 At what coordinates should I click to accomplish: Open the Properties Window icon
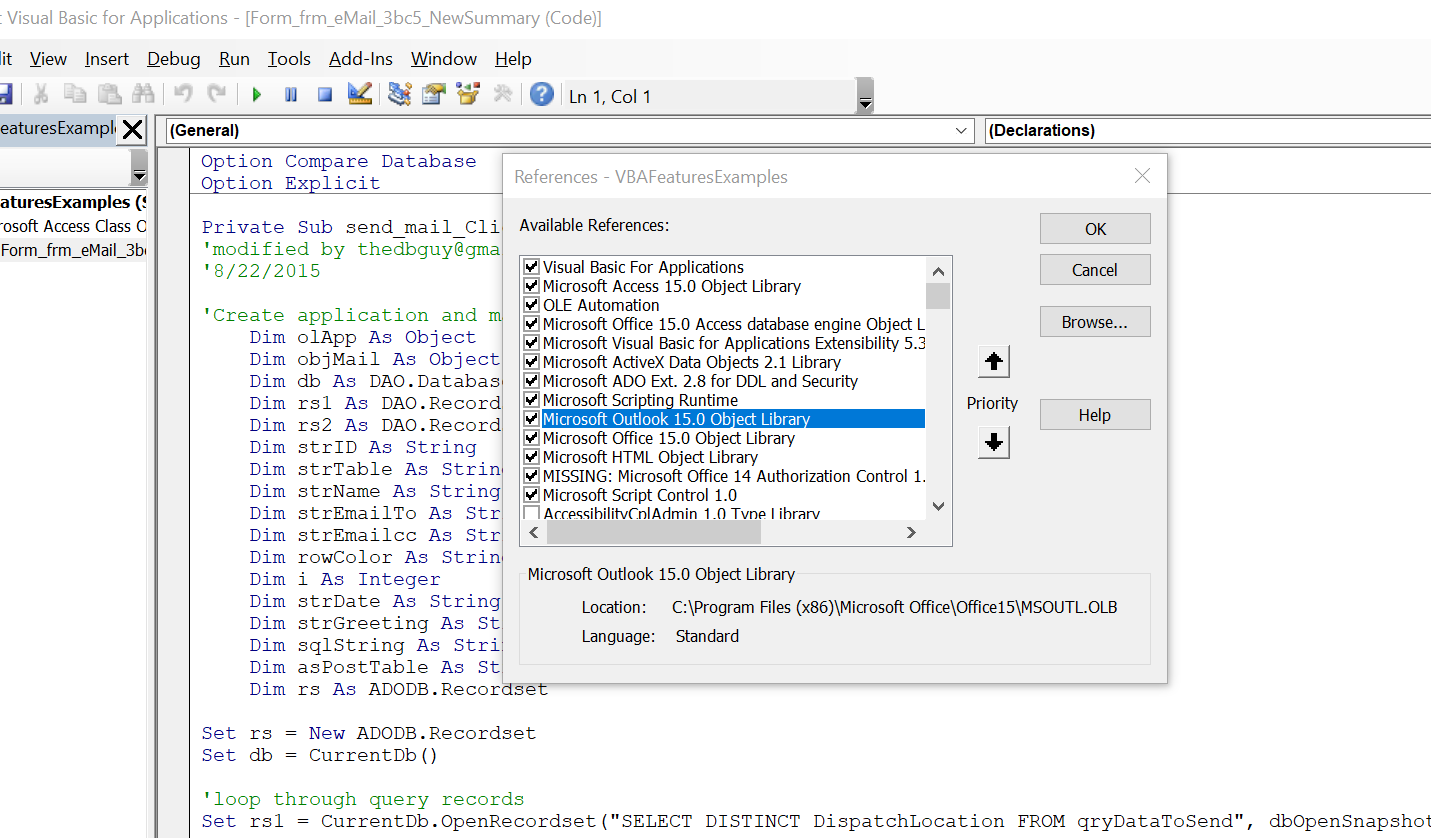click(434, 95)
